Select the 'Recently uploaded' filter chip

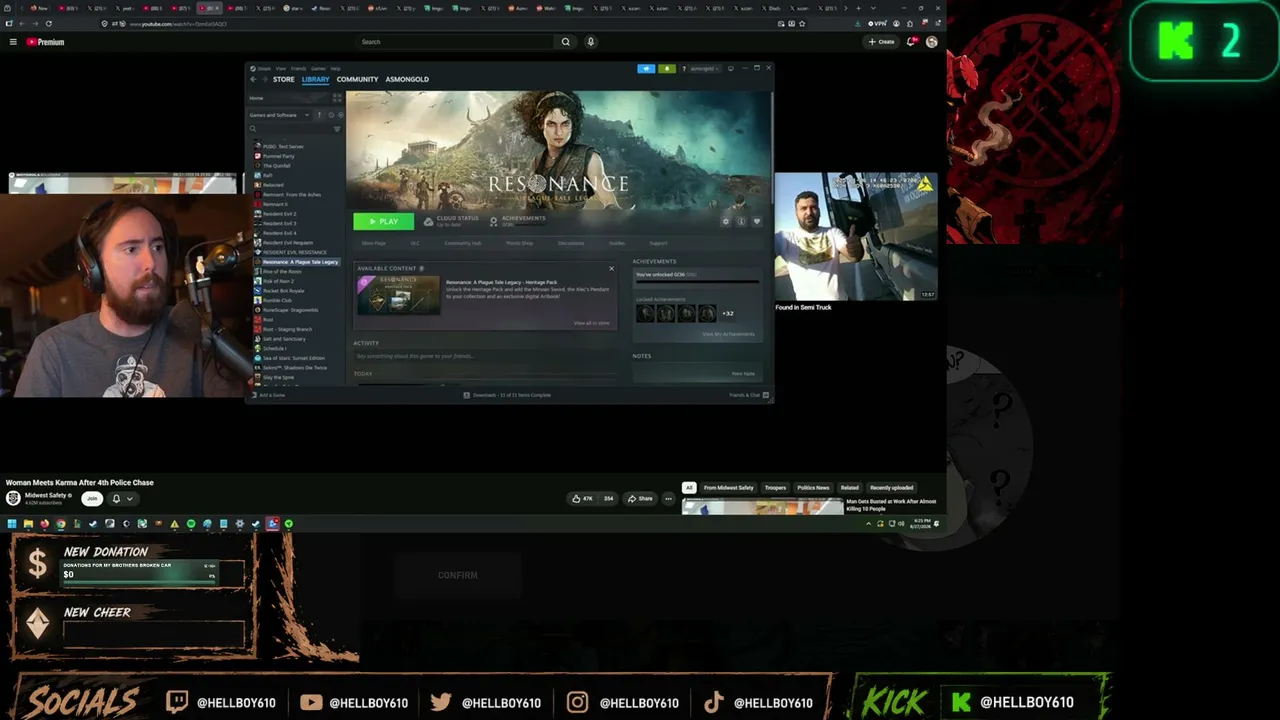[891, 488]
